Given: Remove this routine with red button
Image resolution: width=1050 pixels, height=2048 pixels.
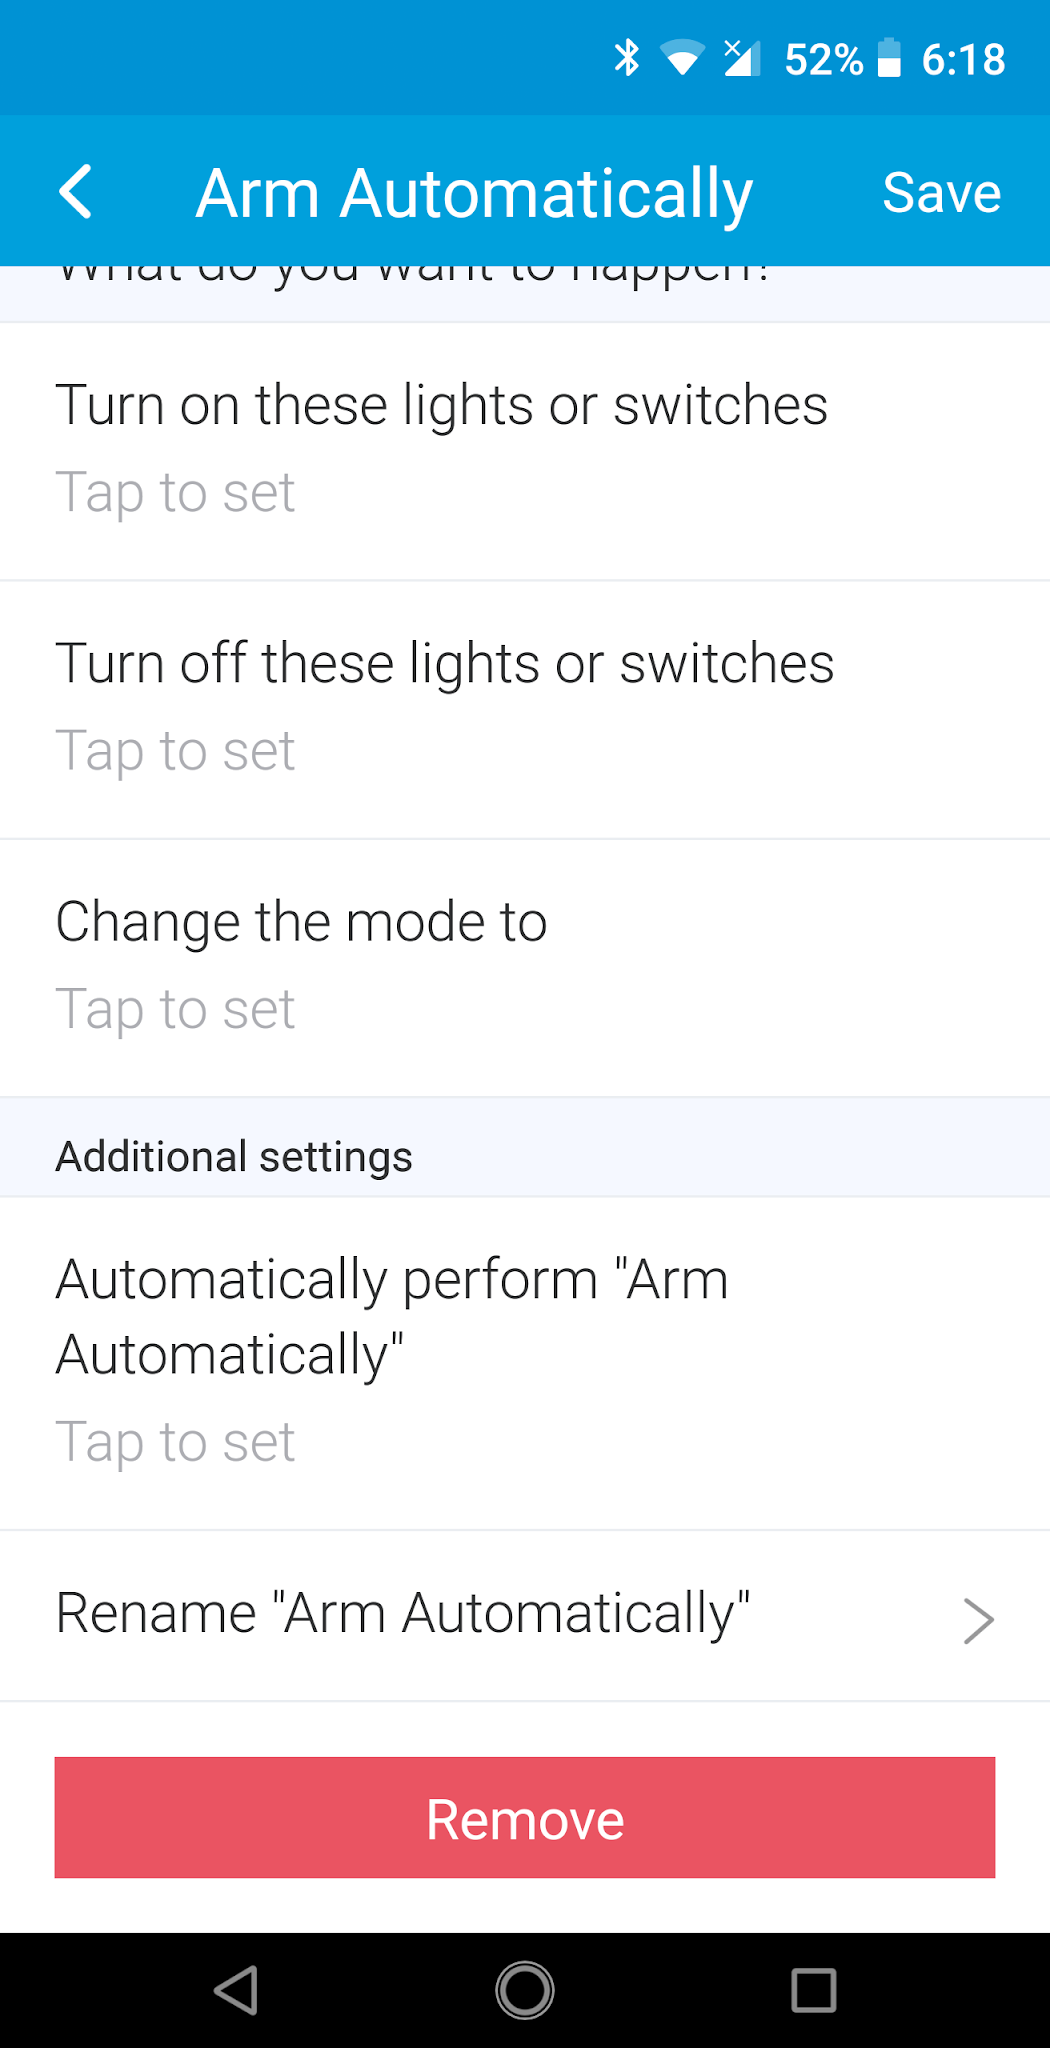Looking at the screenshot, I should 525,1817.
